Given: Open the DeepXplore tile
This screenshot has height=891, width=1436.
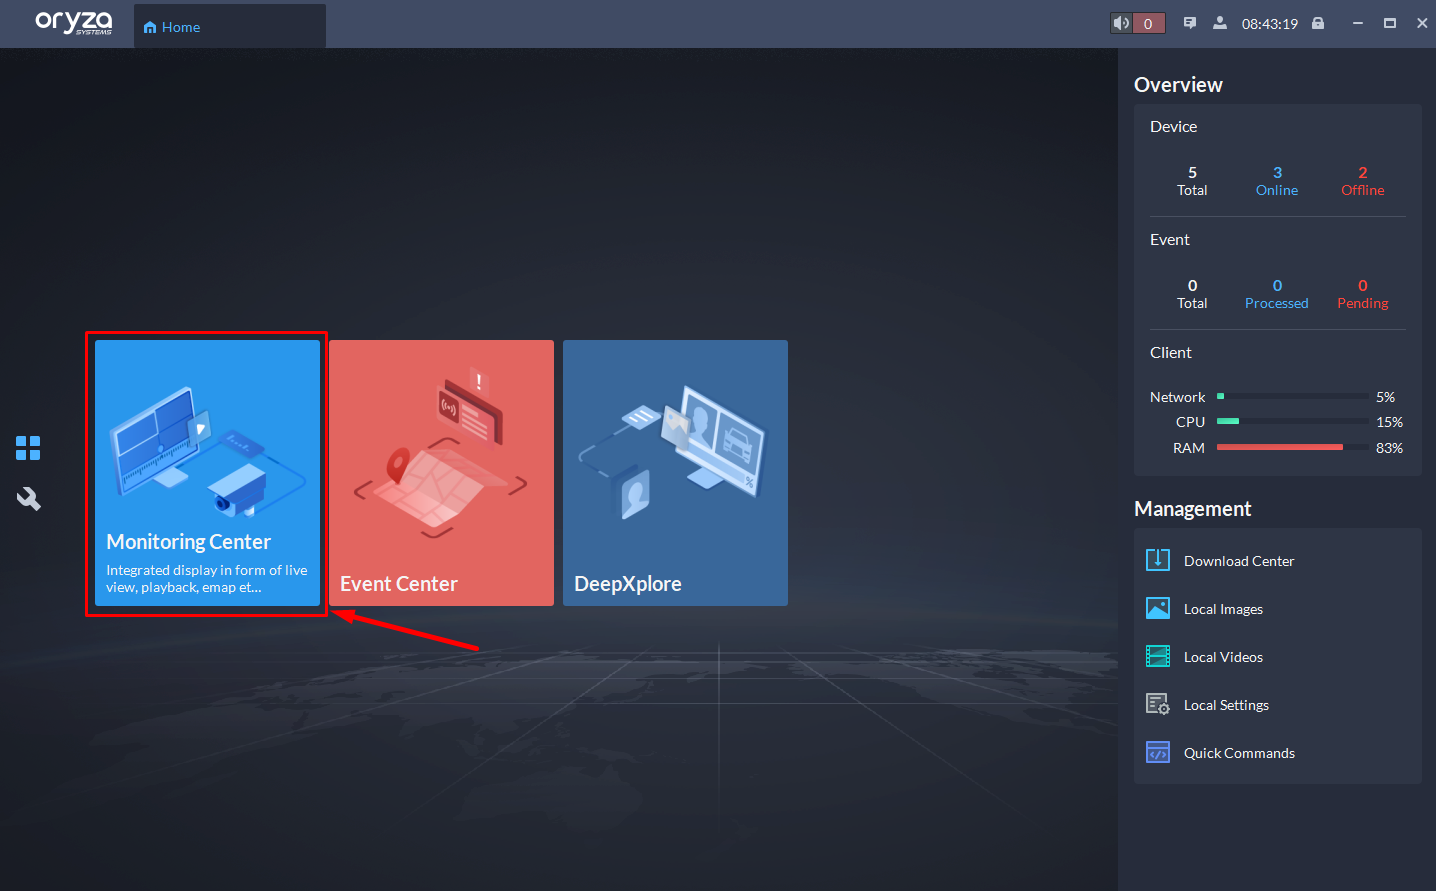Looking at the screenshot, I should point(675,473).
